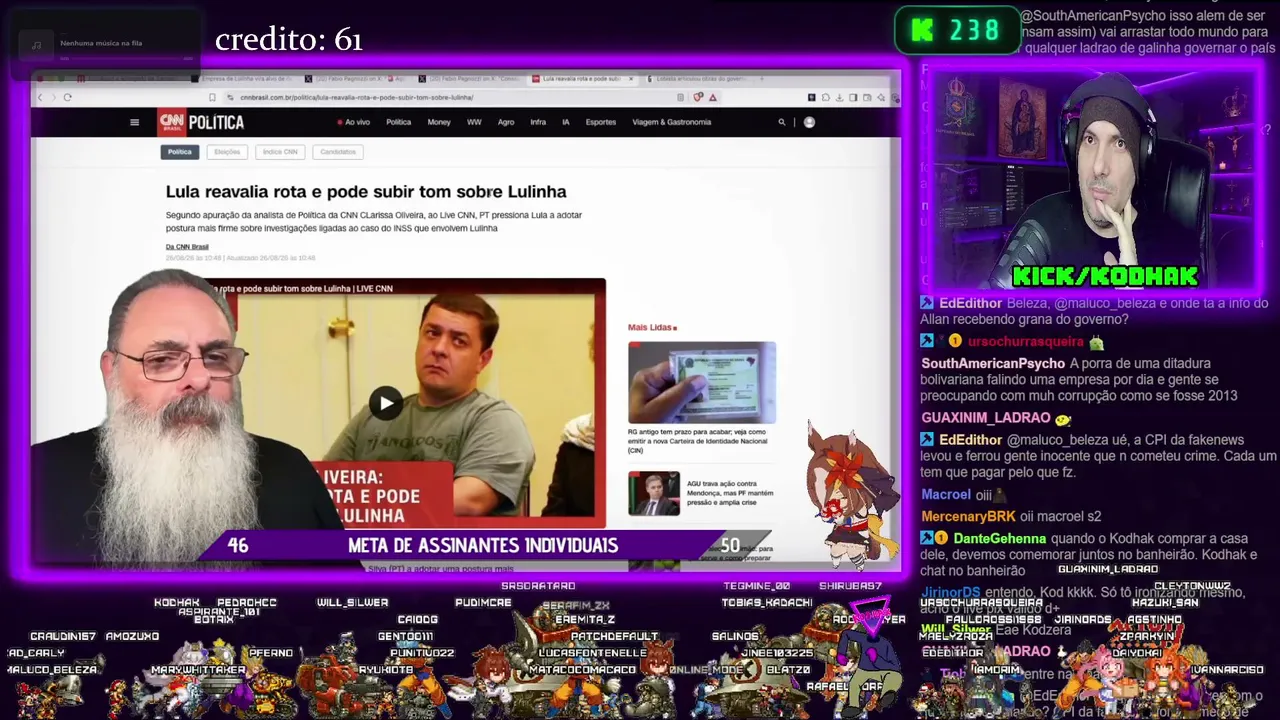
Task: Go back in the browser
Action: pyautogui.click(x=40, y=97)
